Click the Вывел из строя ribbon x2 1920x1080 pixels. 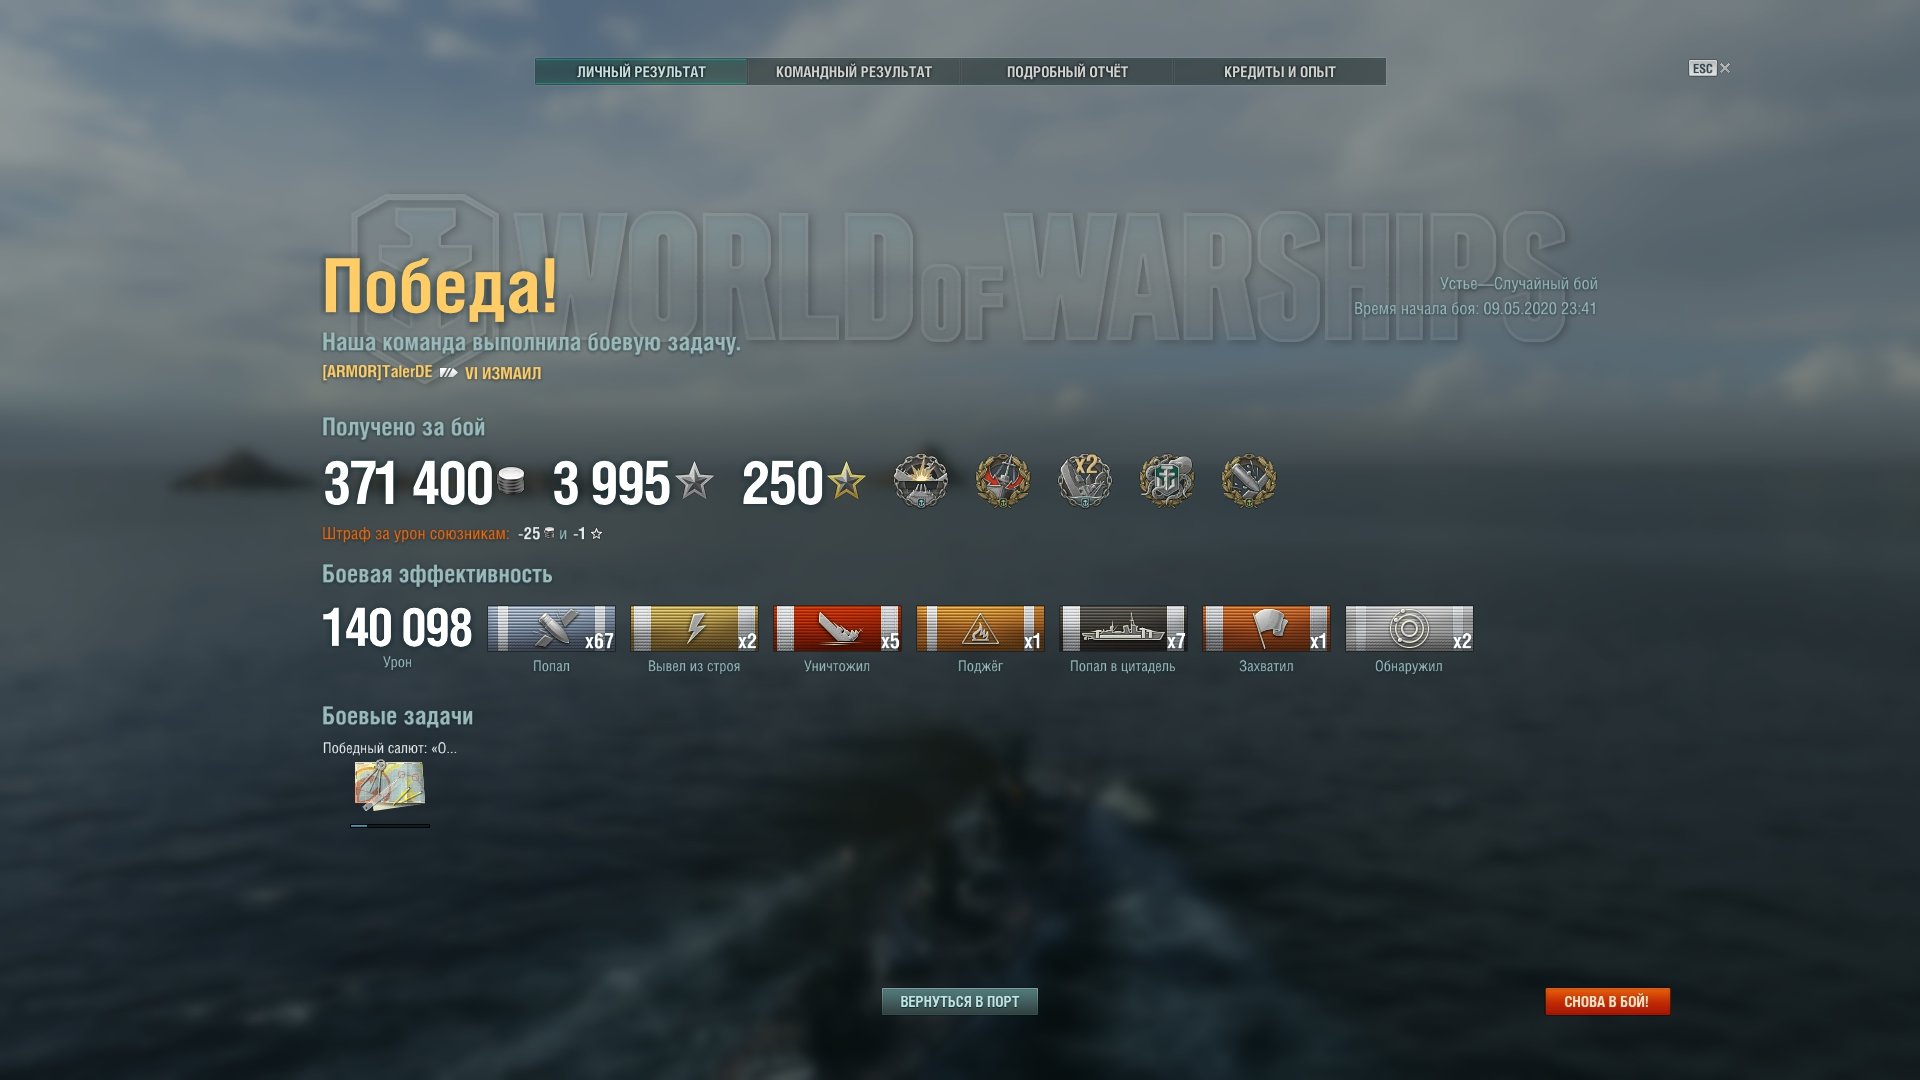tap(694, 629)
